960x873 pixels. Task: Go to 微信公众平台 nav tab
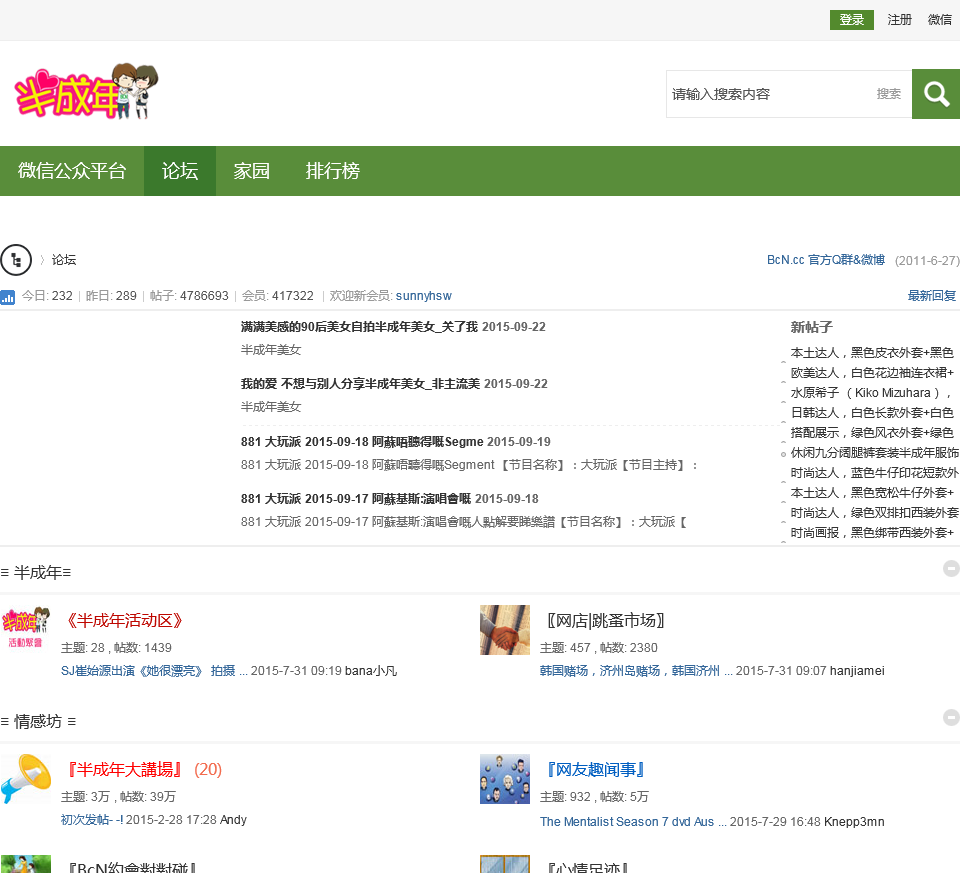[x=72, y=171]
